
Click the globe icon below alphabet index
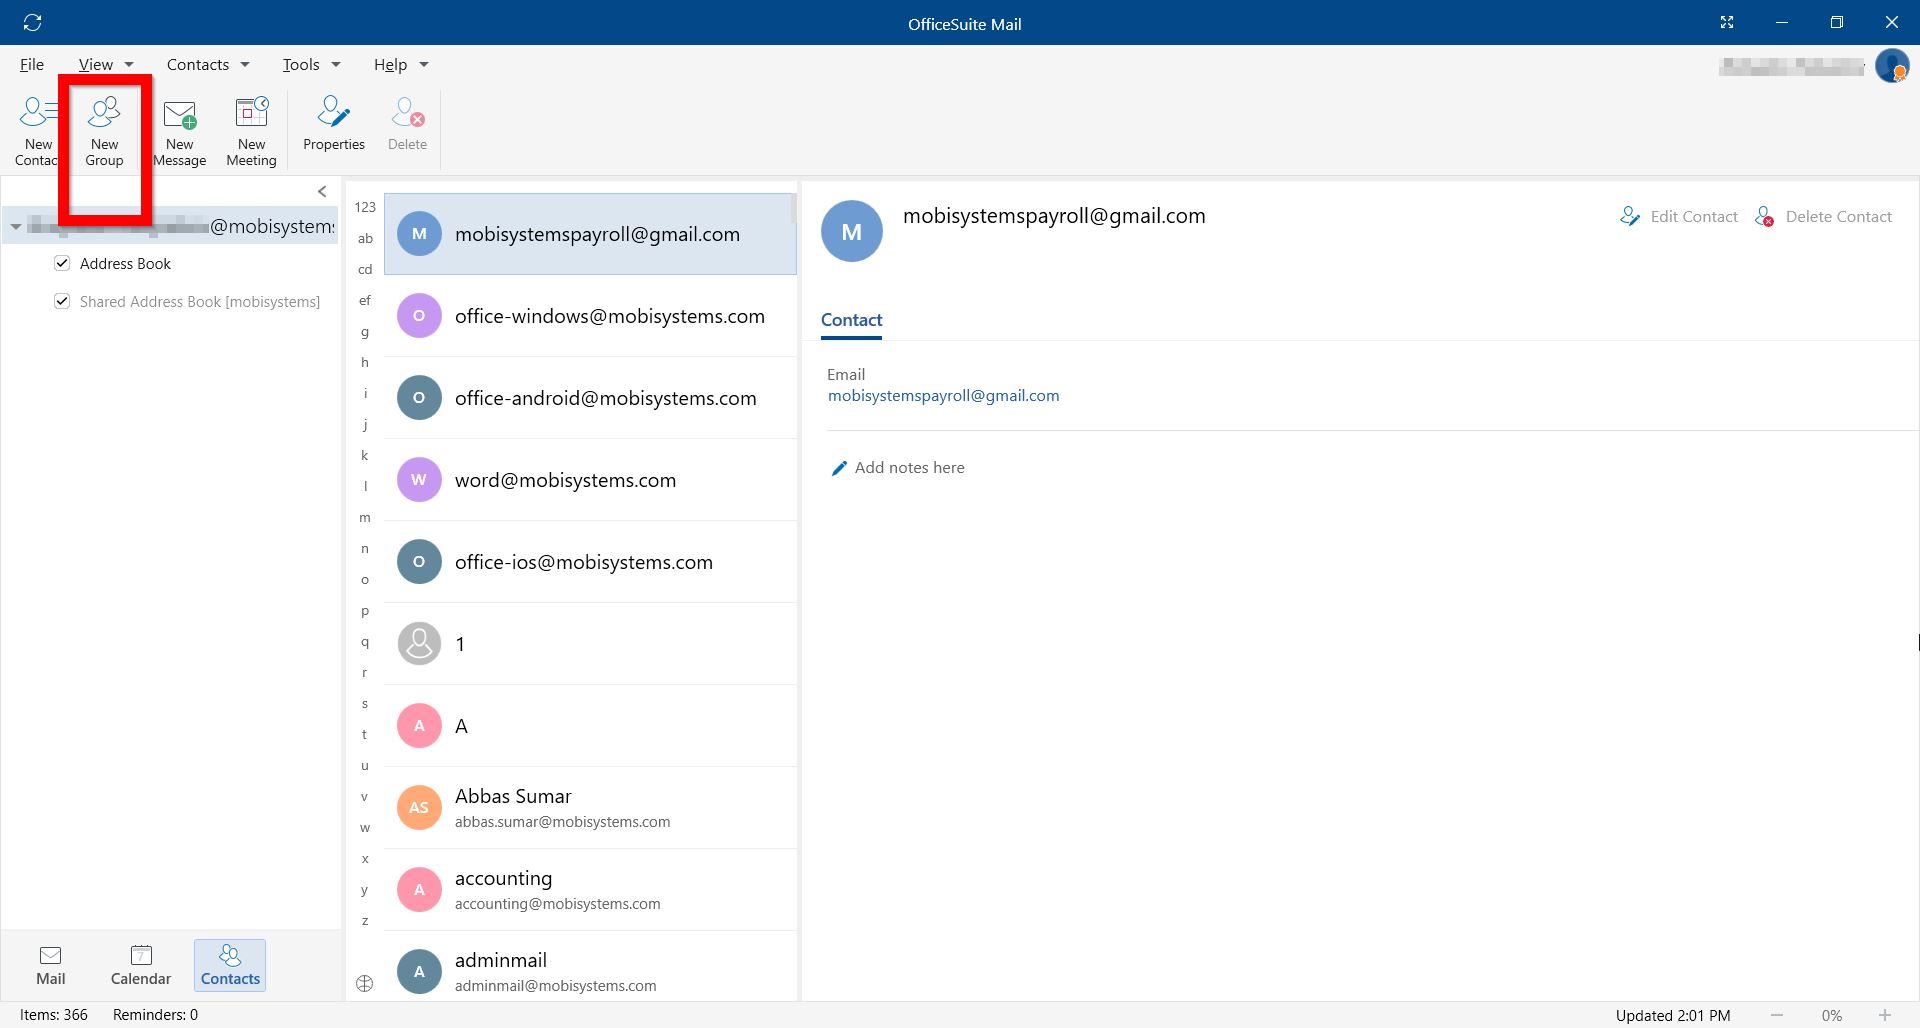point(365,983)
